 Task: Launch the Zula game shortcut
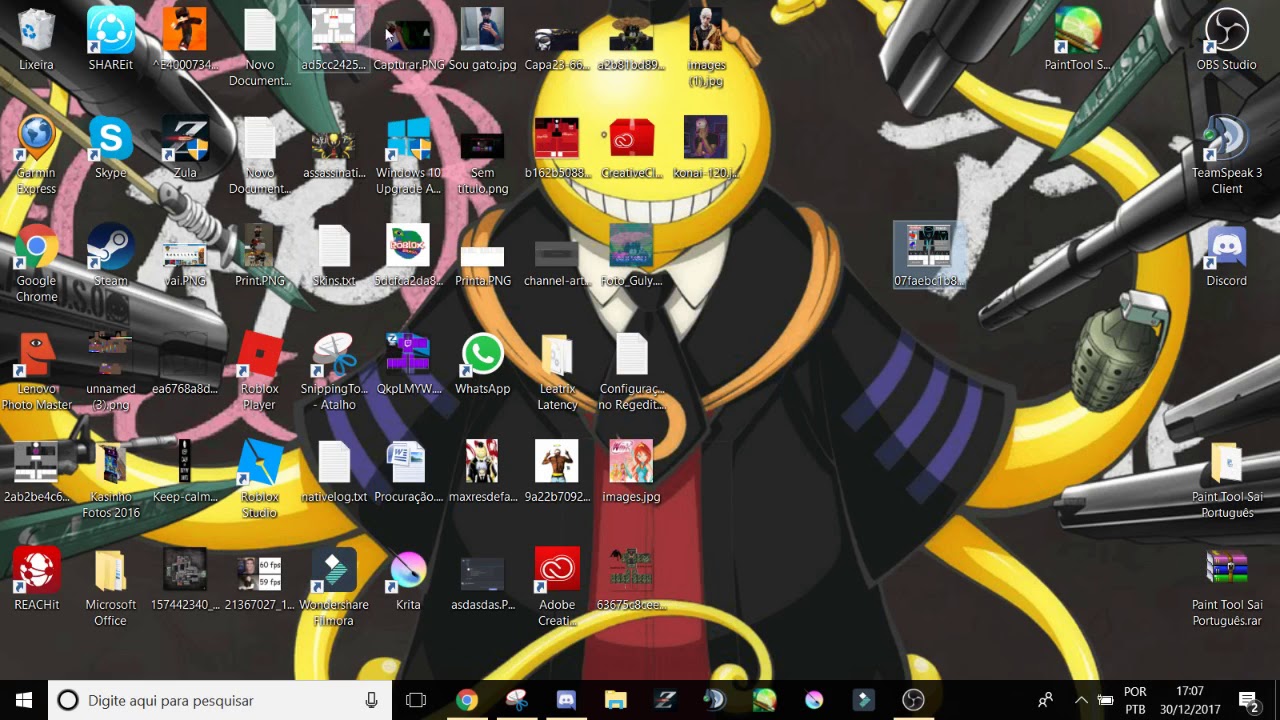(185, 148)
